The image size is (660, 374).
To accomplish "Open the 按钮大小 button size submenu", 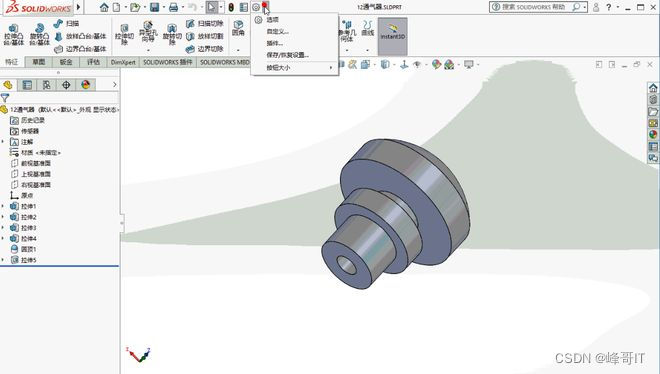I will [295, 67].
